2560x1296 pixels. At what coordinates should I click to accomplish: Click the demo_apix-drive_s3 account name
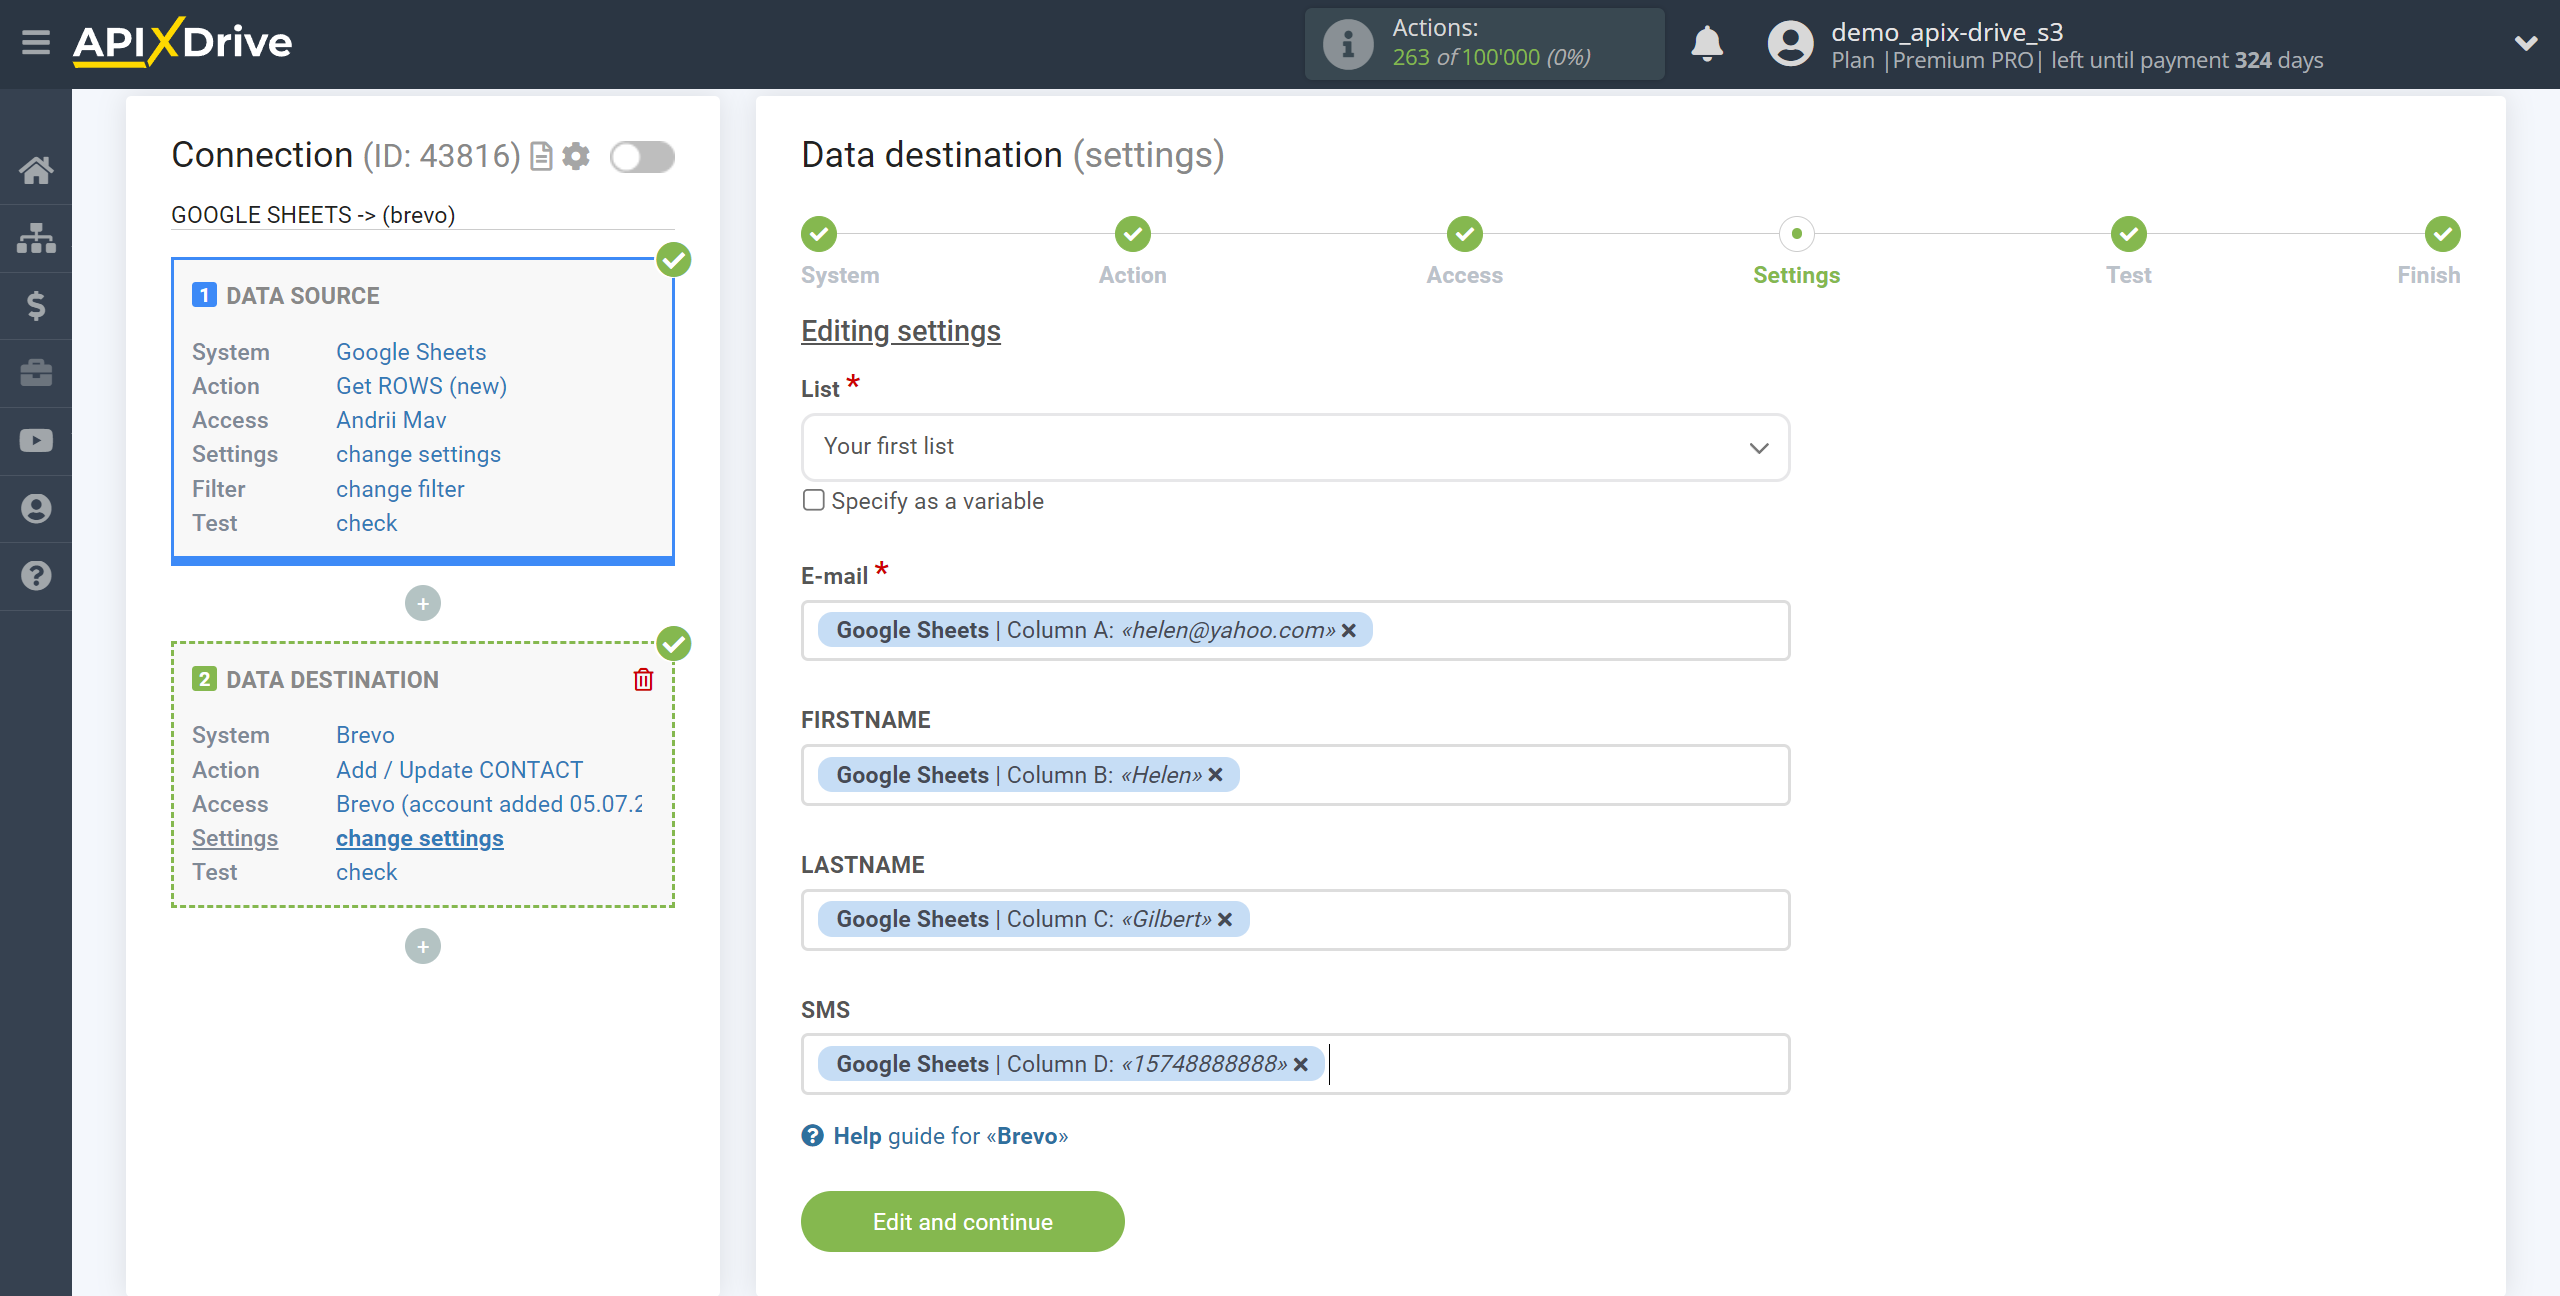coord(1947,32)
